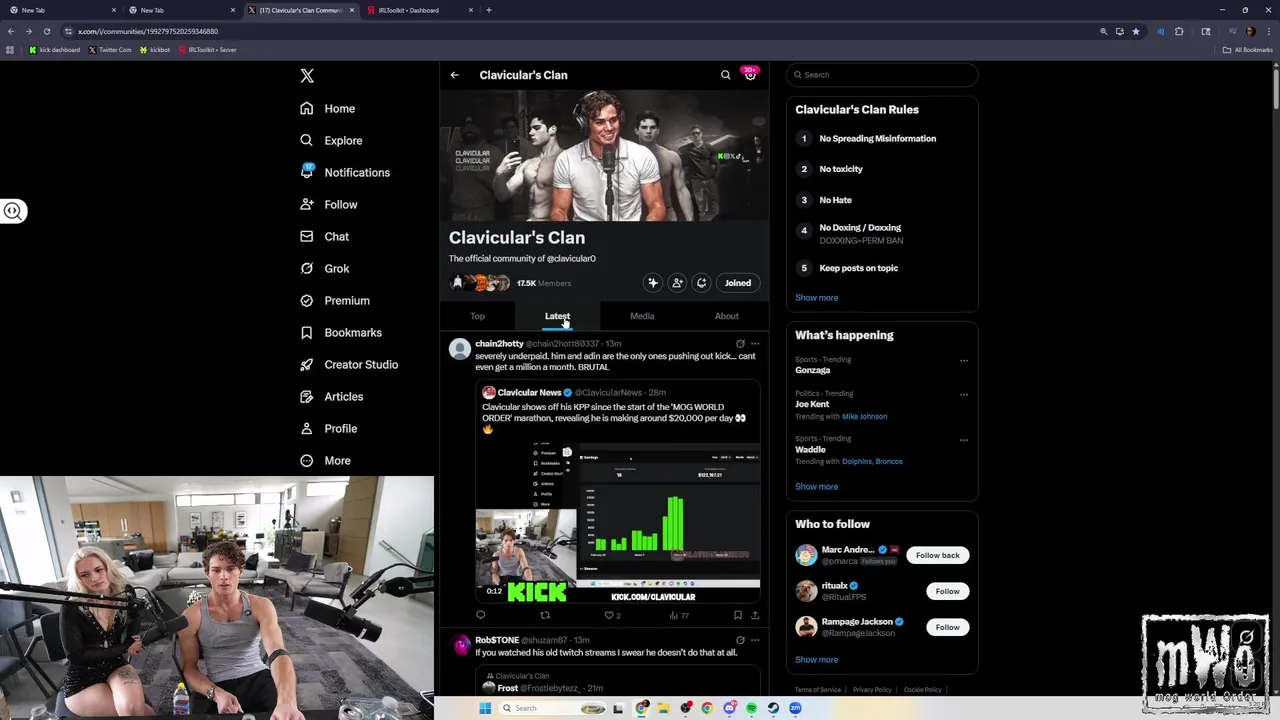Expand More options in sidebar
Screen dimensions: 1280x720
tap(325, 460)
